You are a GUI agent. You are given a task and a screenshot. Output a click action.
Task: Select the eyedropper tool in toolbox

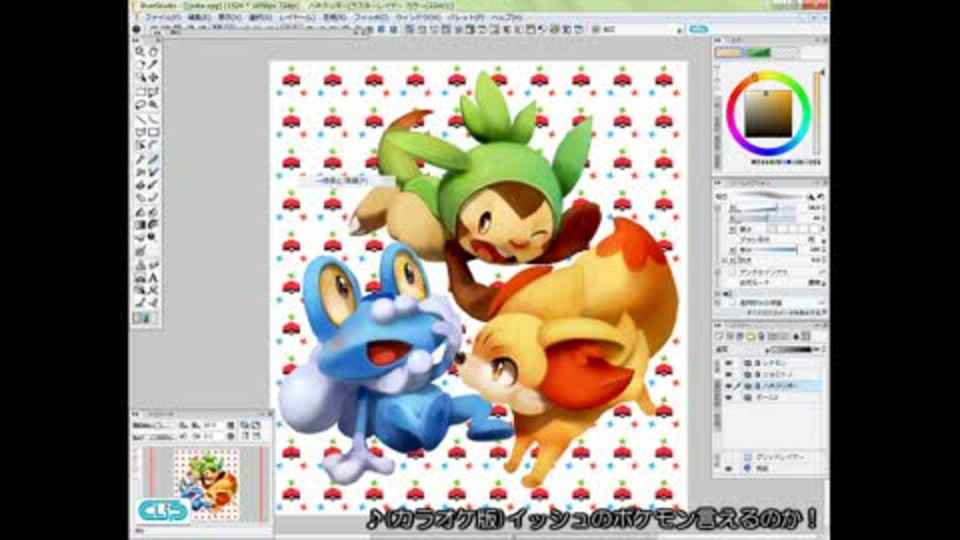pyautogui.click(x=153, y=64)
